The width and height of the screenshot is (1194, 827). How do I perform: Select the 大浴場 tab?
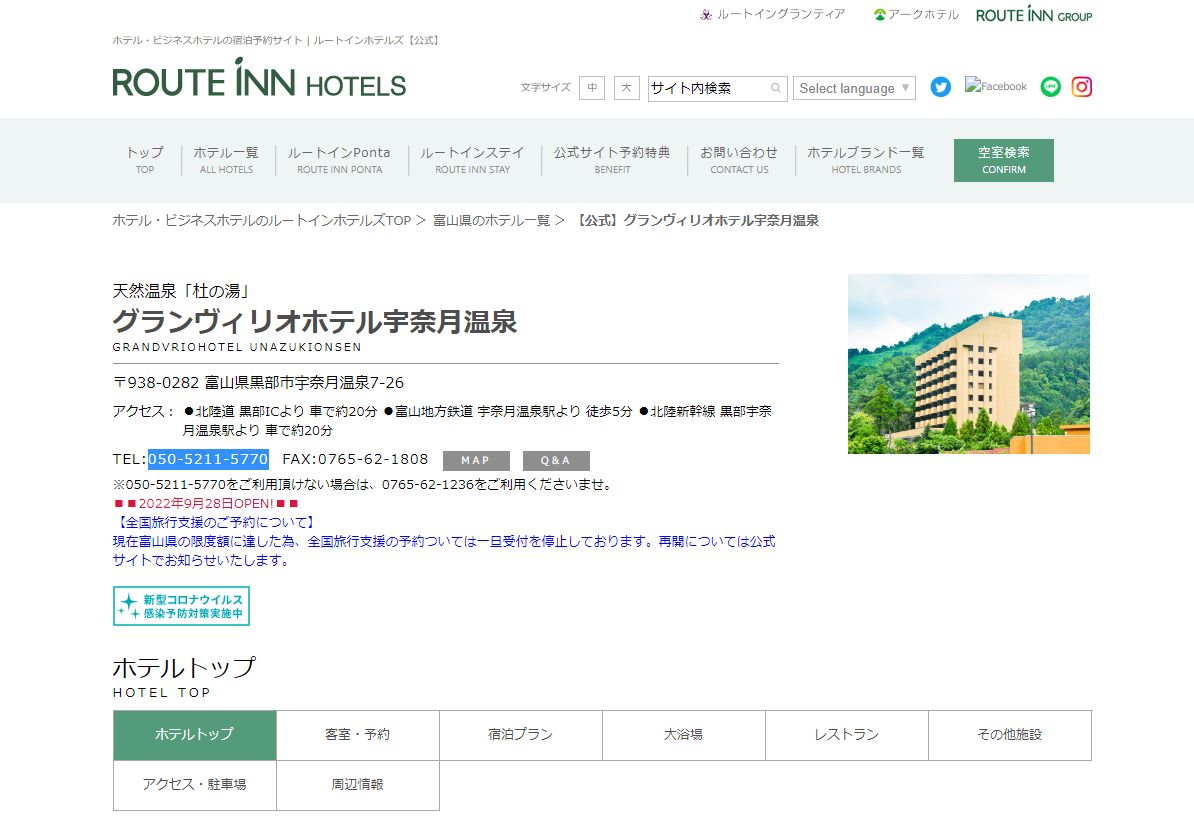pos(683,735)
